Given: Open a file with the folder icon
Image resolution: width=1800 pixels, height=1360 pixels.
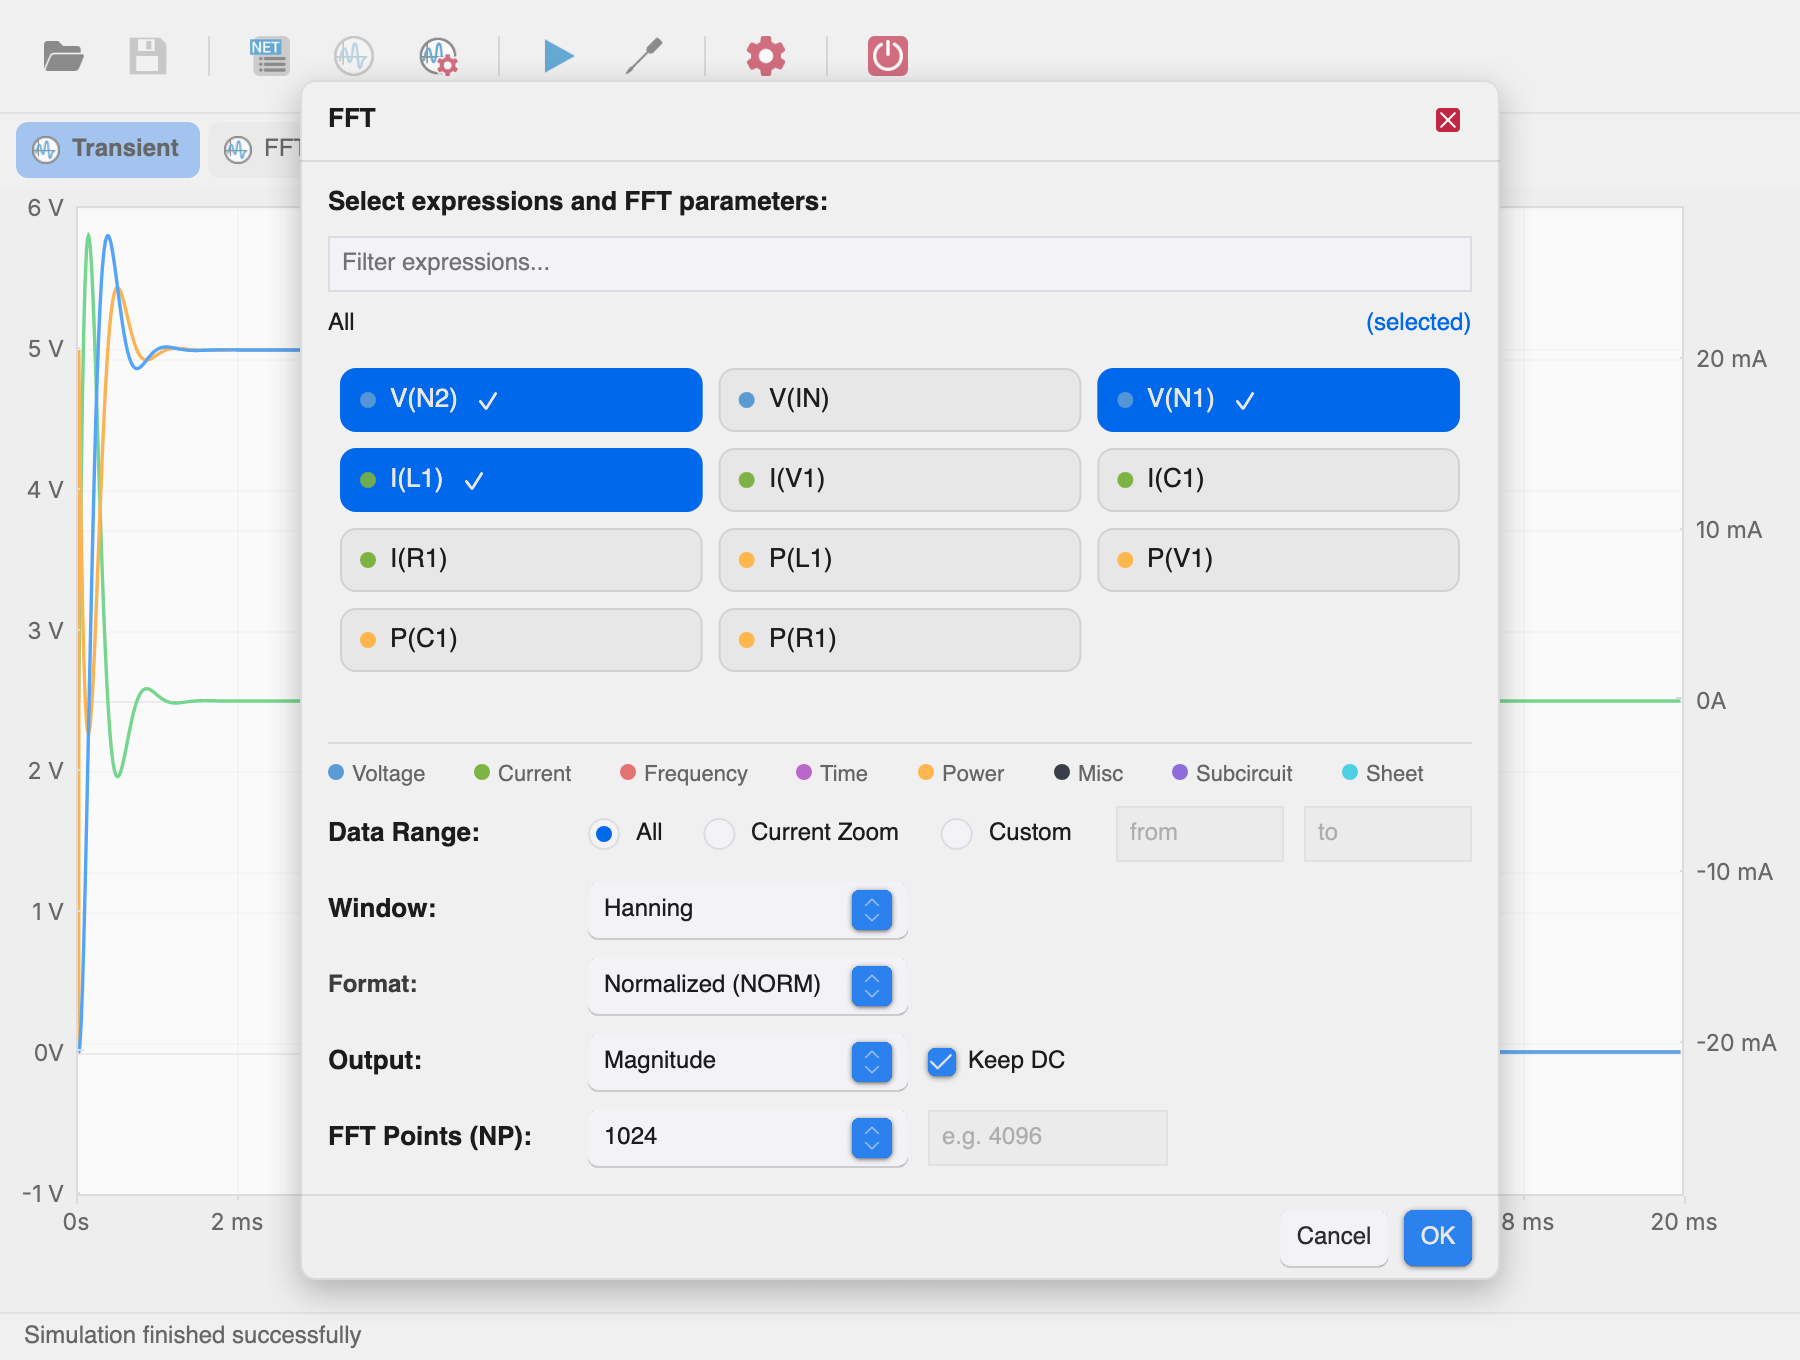Looking at the screenshot, I should coord(63,56).
